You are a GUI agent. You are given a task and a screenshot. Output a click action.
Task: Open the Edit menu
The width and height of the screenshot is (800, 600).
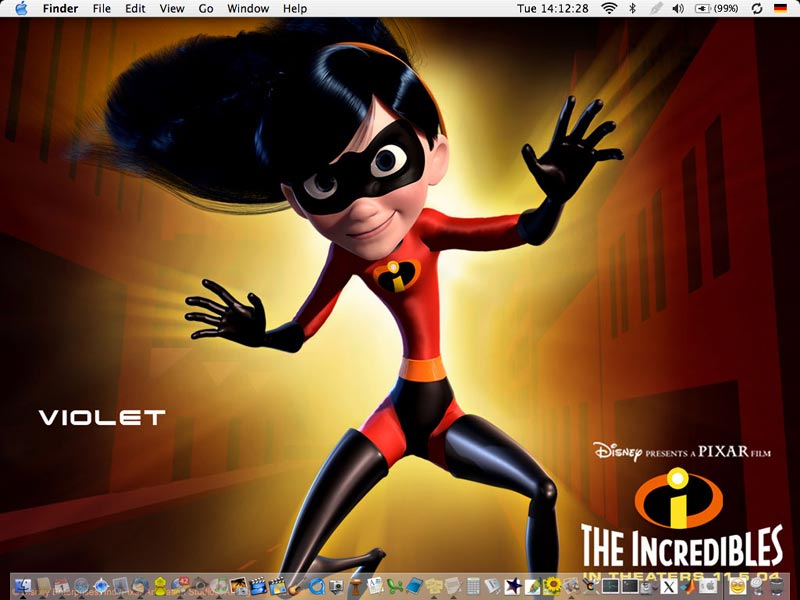click(x=135, y=9)
